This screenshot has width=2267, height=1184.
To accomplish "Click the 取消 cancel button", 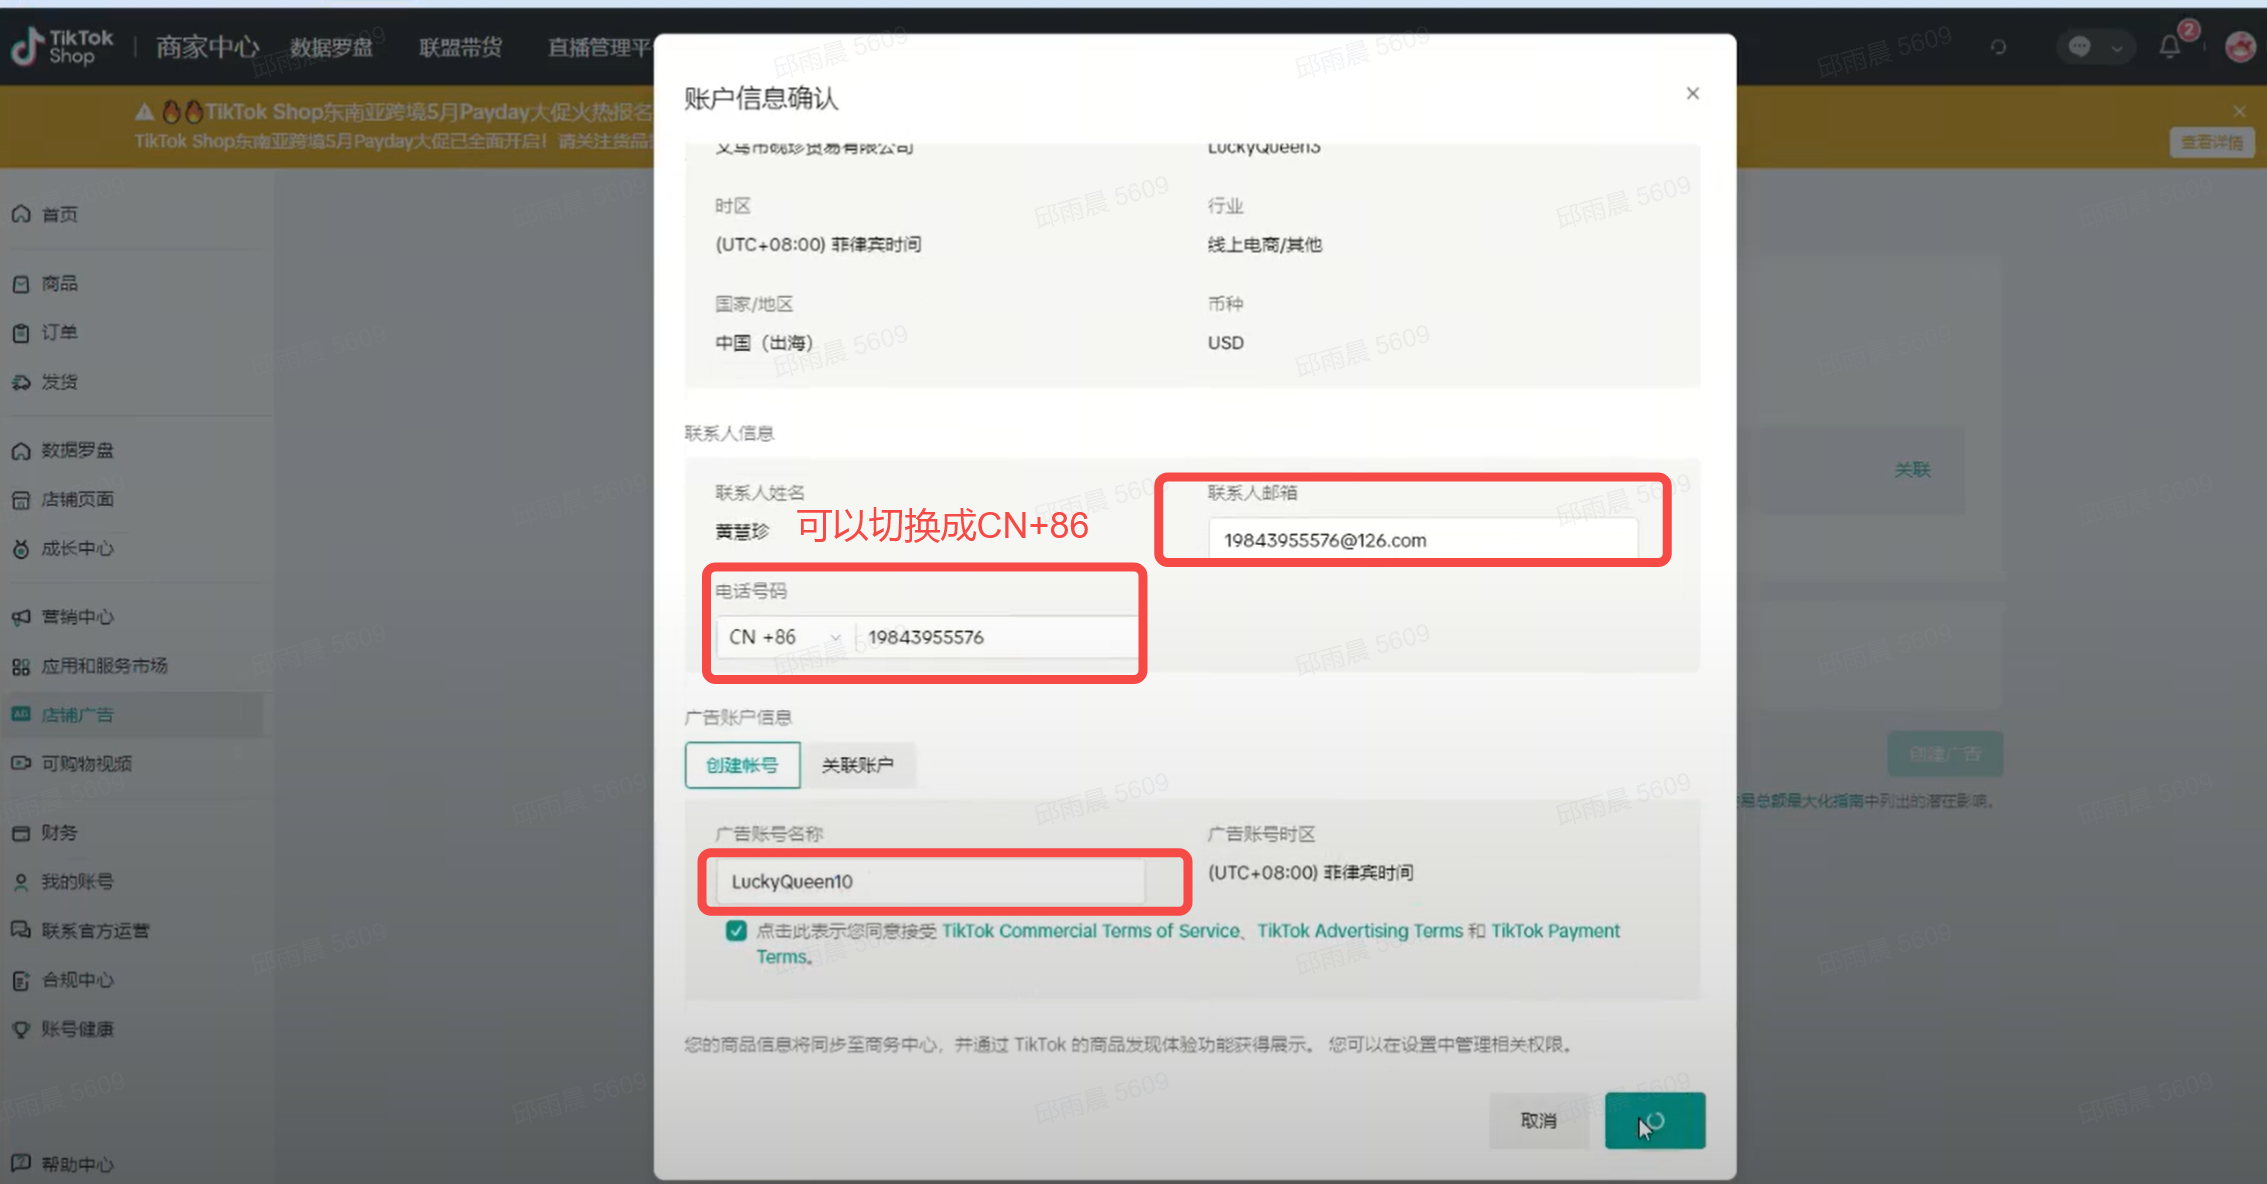I will [1538, 1120].
